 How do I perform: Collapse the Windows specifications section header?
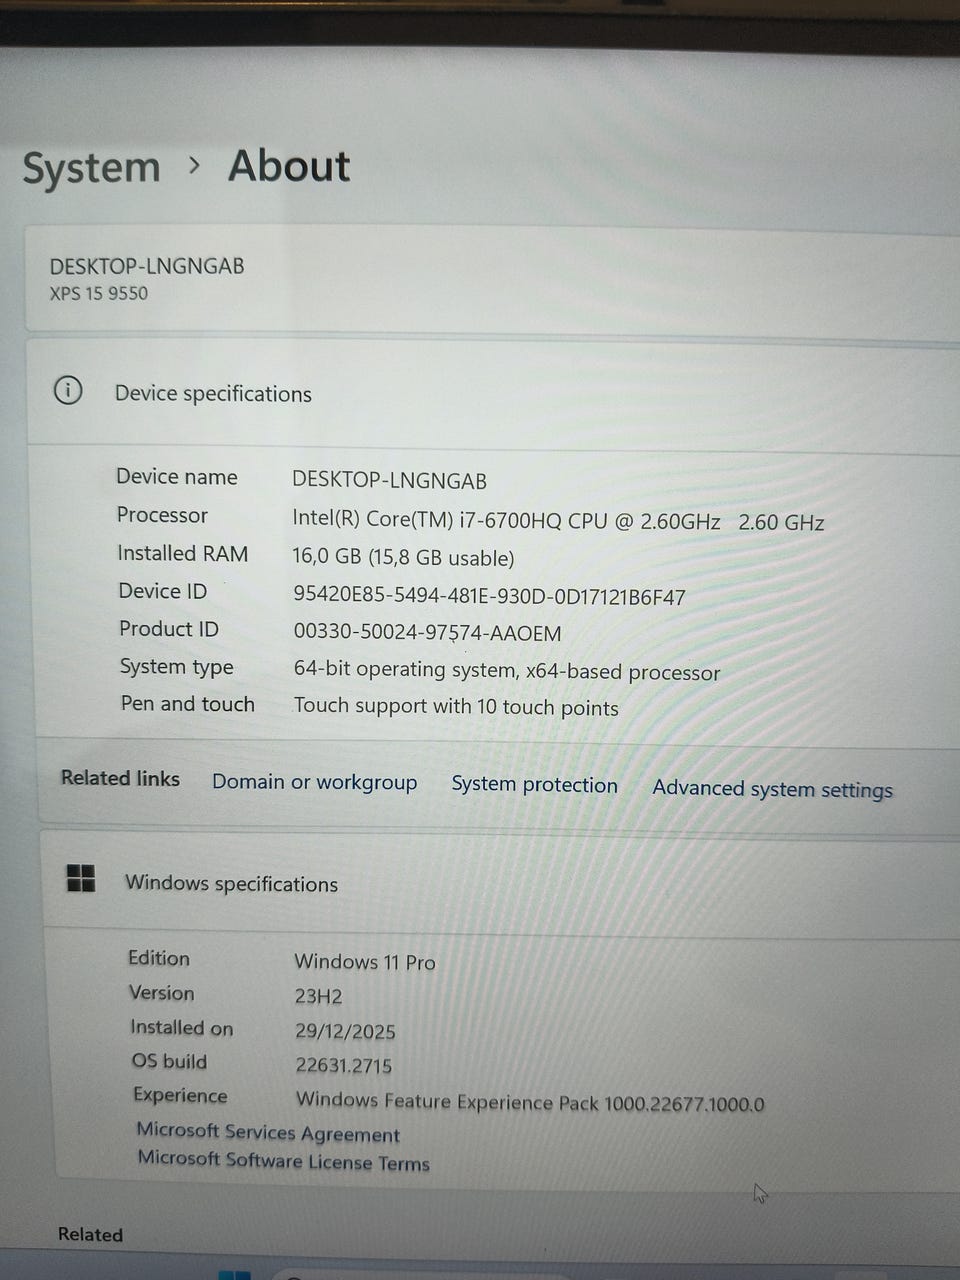(x=500, y=883)
